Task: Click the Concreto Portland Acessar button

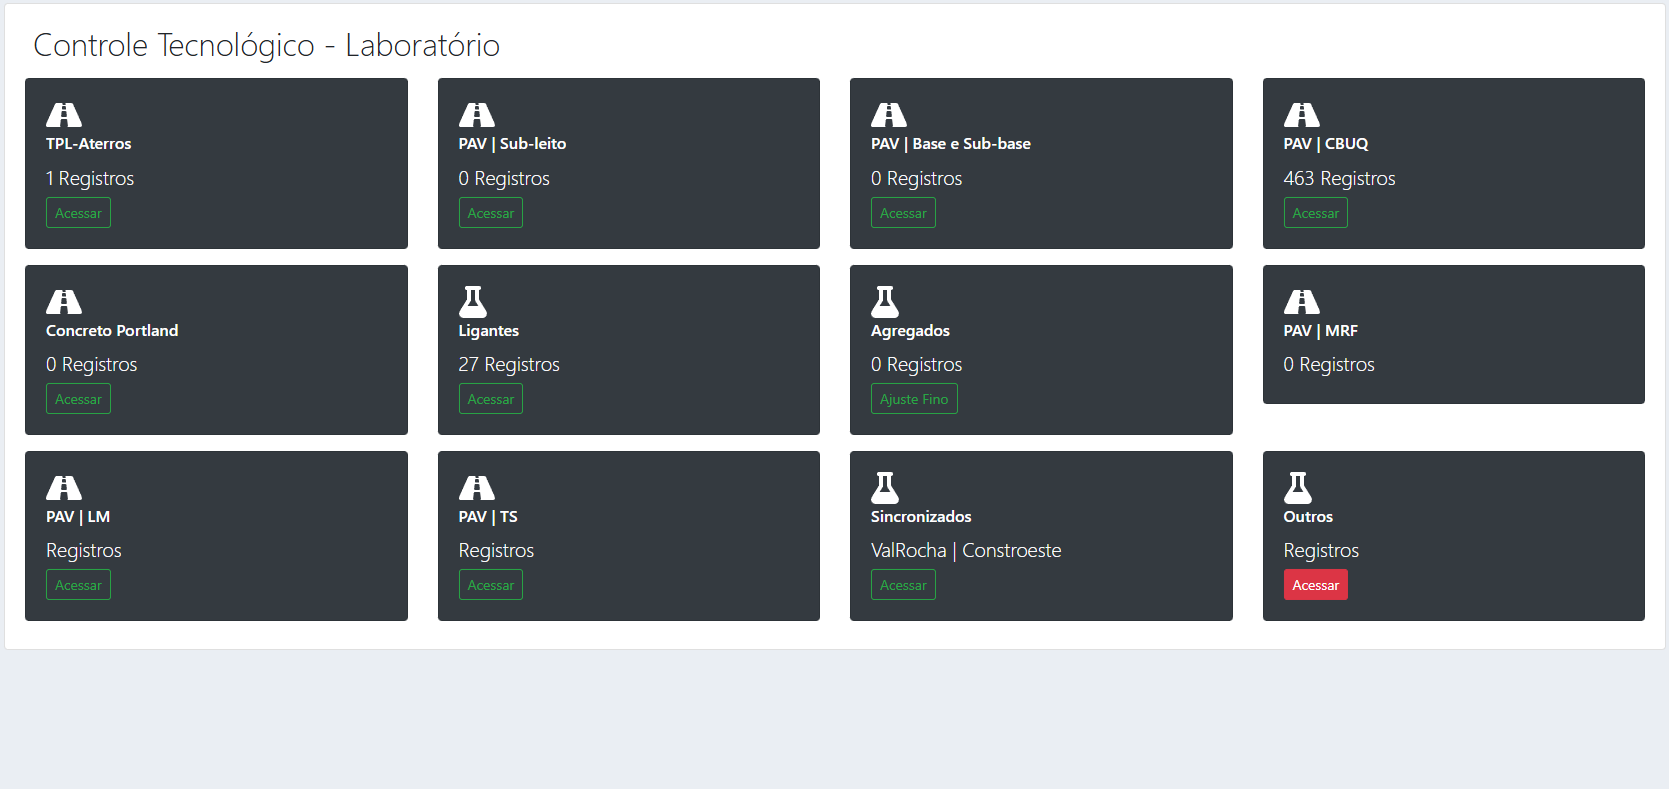Action: pos(78,399)
